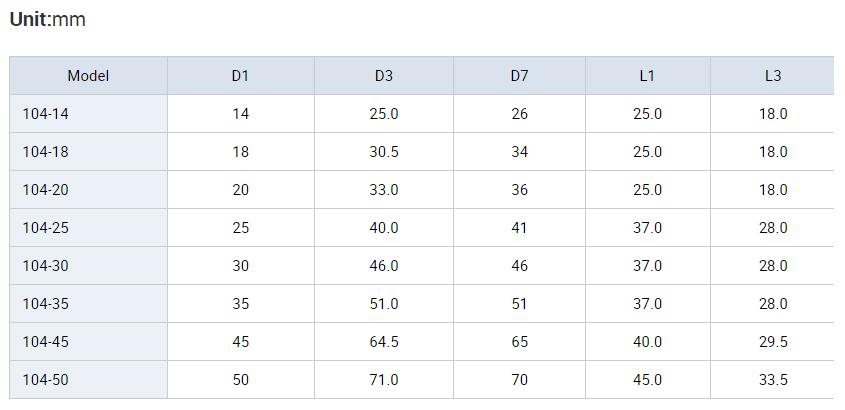This screenshot has height=410, width=845.
Task: Click L1 value 40.0 in 104-45 row
Action: coord(647,342)
